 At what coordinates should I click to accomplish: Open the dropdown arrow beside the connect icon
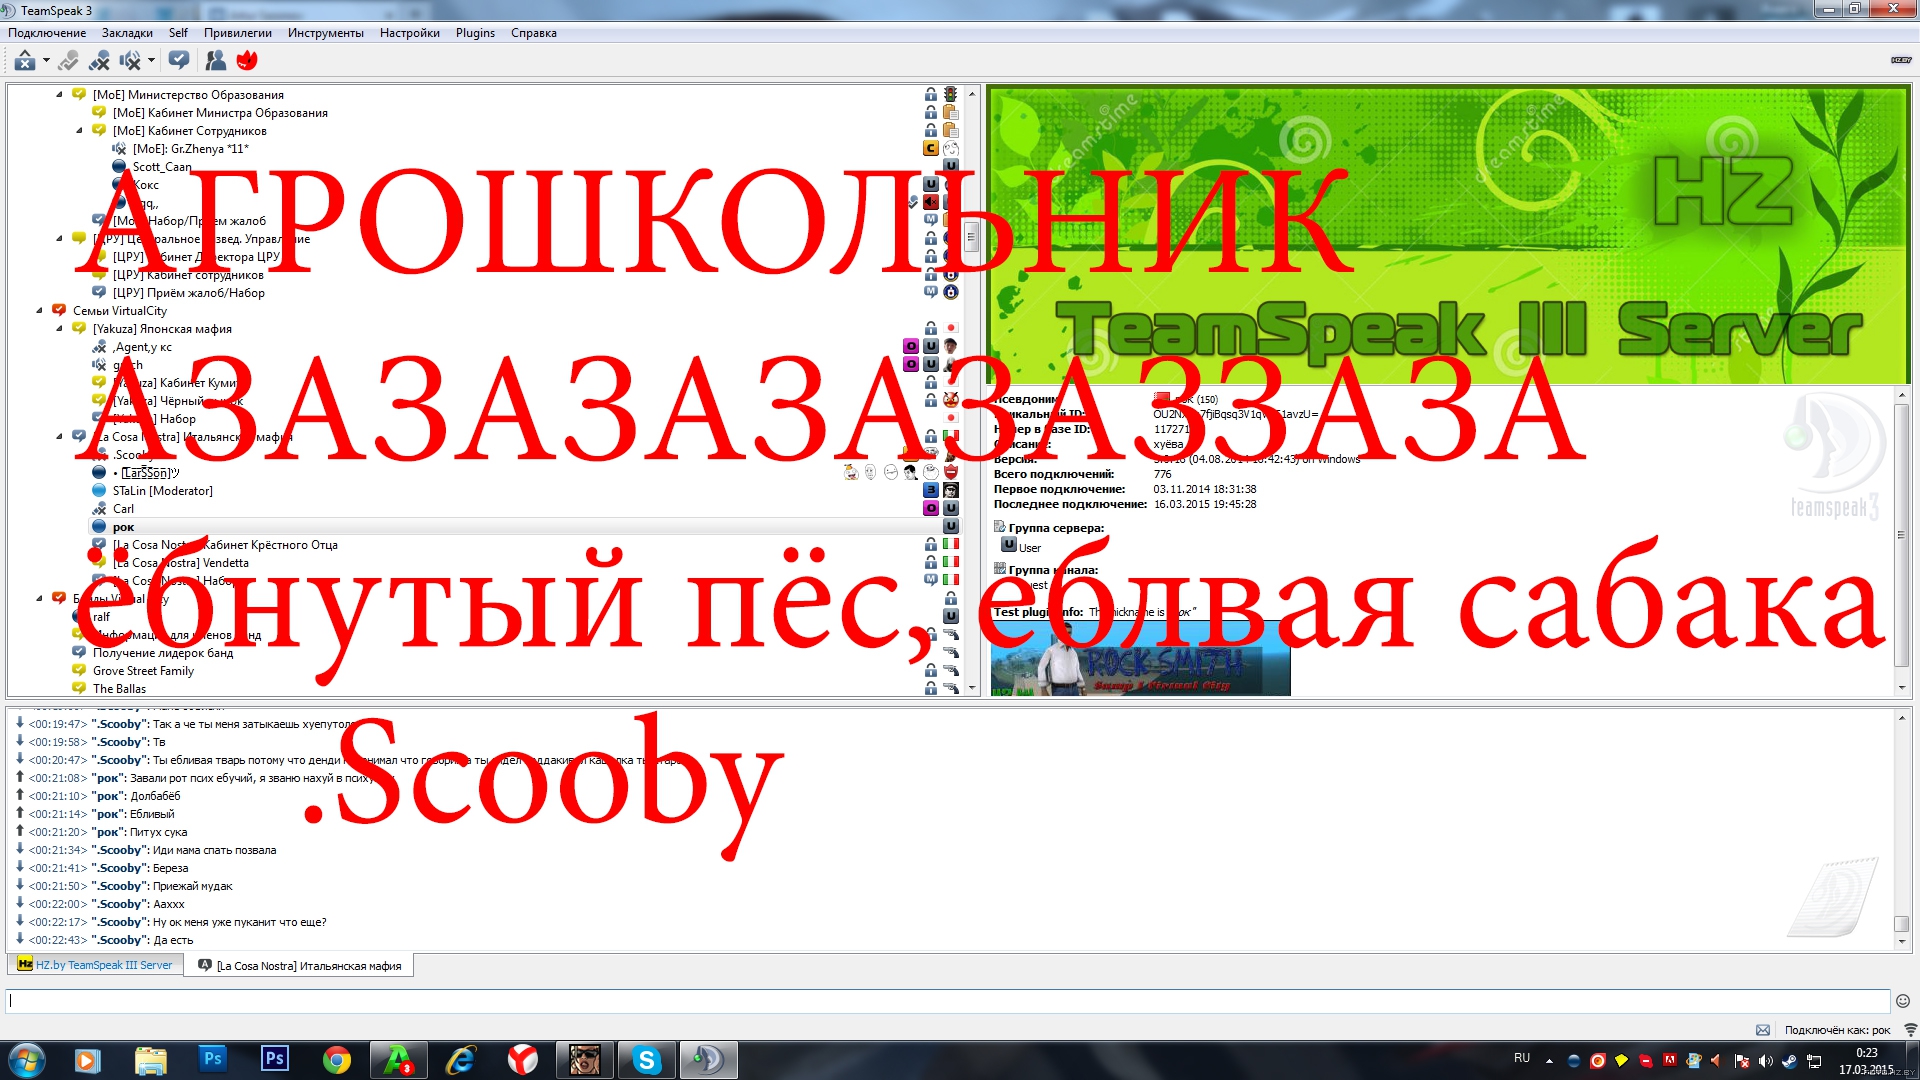[46, 61]
